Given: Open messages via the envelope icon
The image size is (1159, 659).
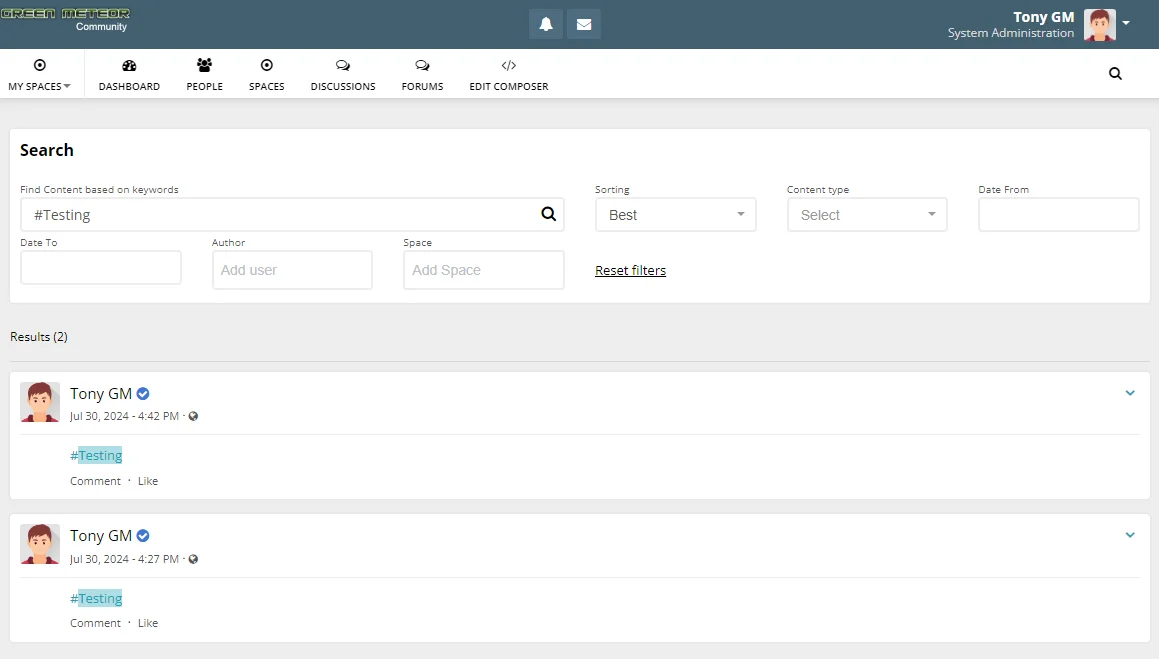Looking at the screenshot, I should coord(584,23).
